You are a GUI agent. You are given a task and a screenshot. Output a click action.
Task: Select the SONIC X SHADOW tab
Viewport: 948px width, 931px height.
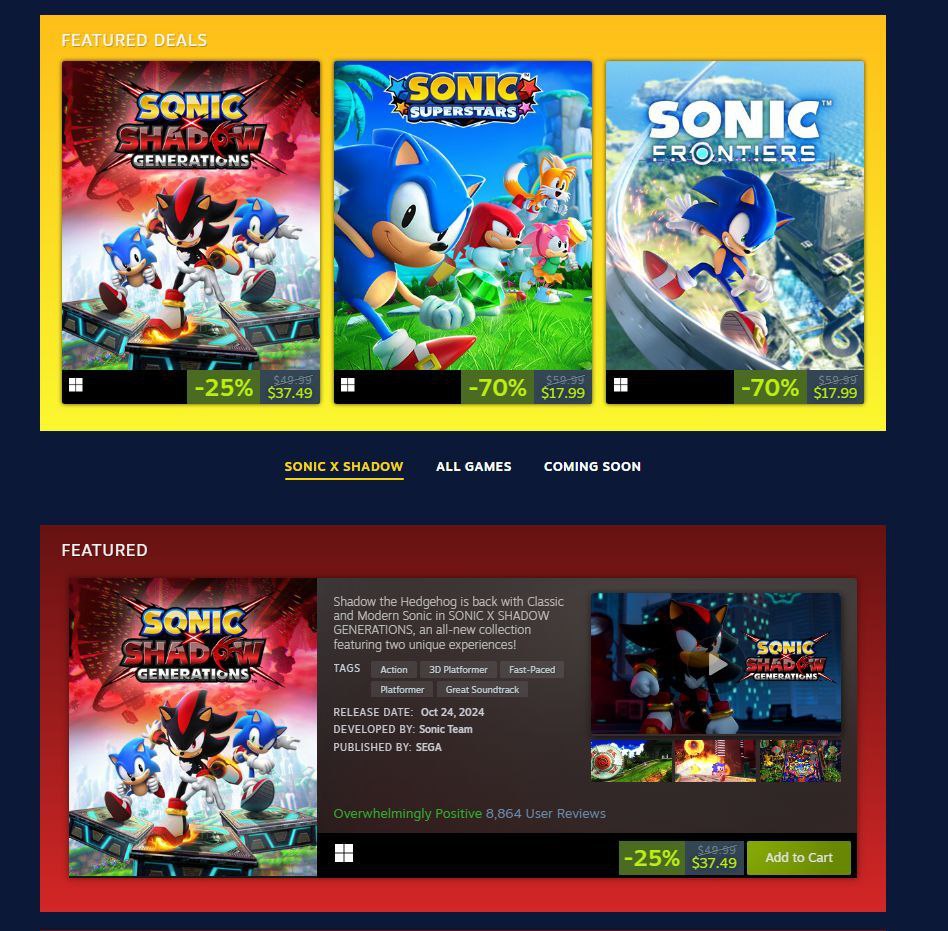[x=343, y=467]
